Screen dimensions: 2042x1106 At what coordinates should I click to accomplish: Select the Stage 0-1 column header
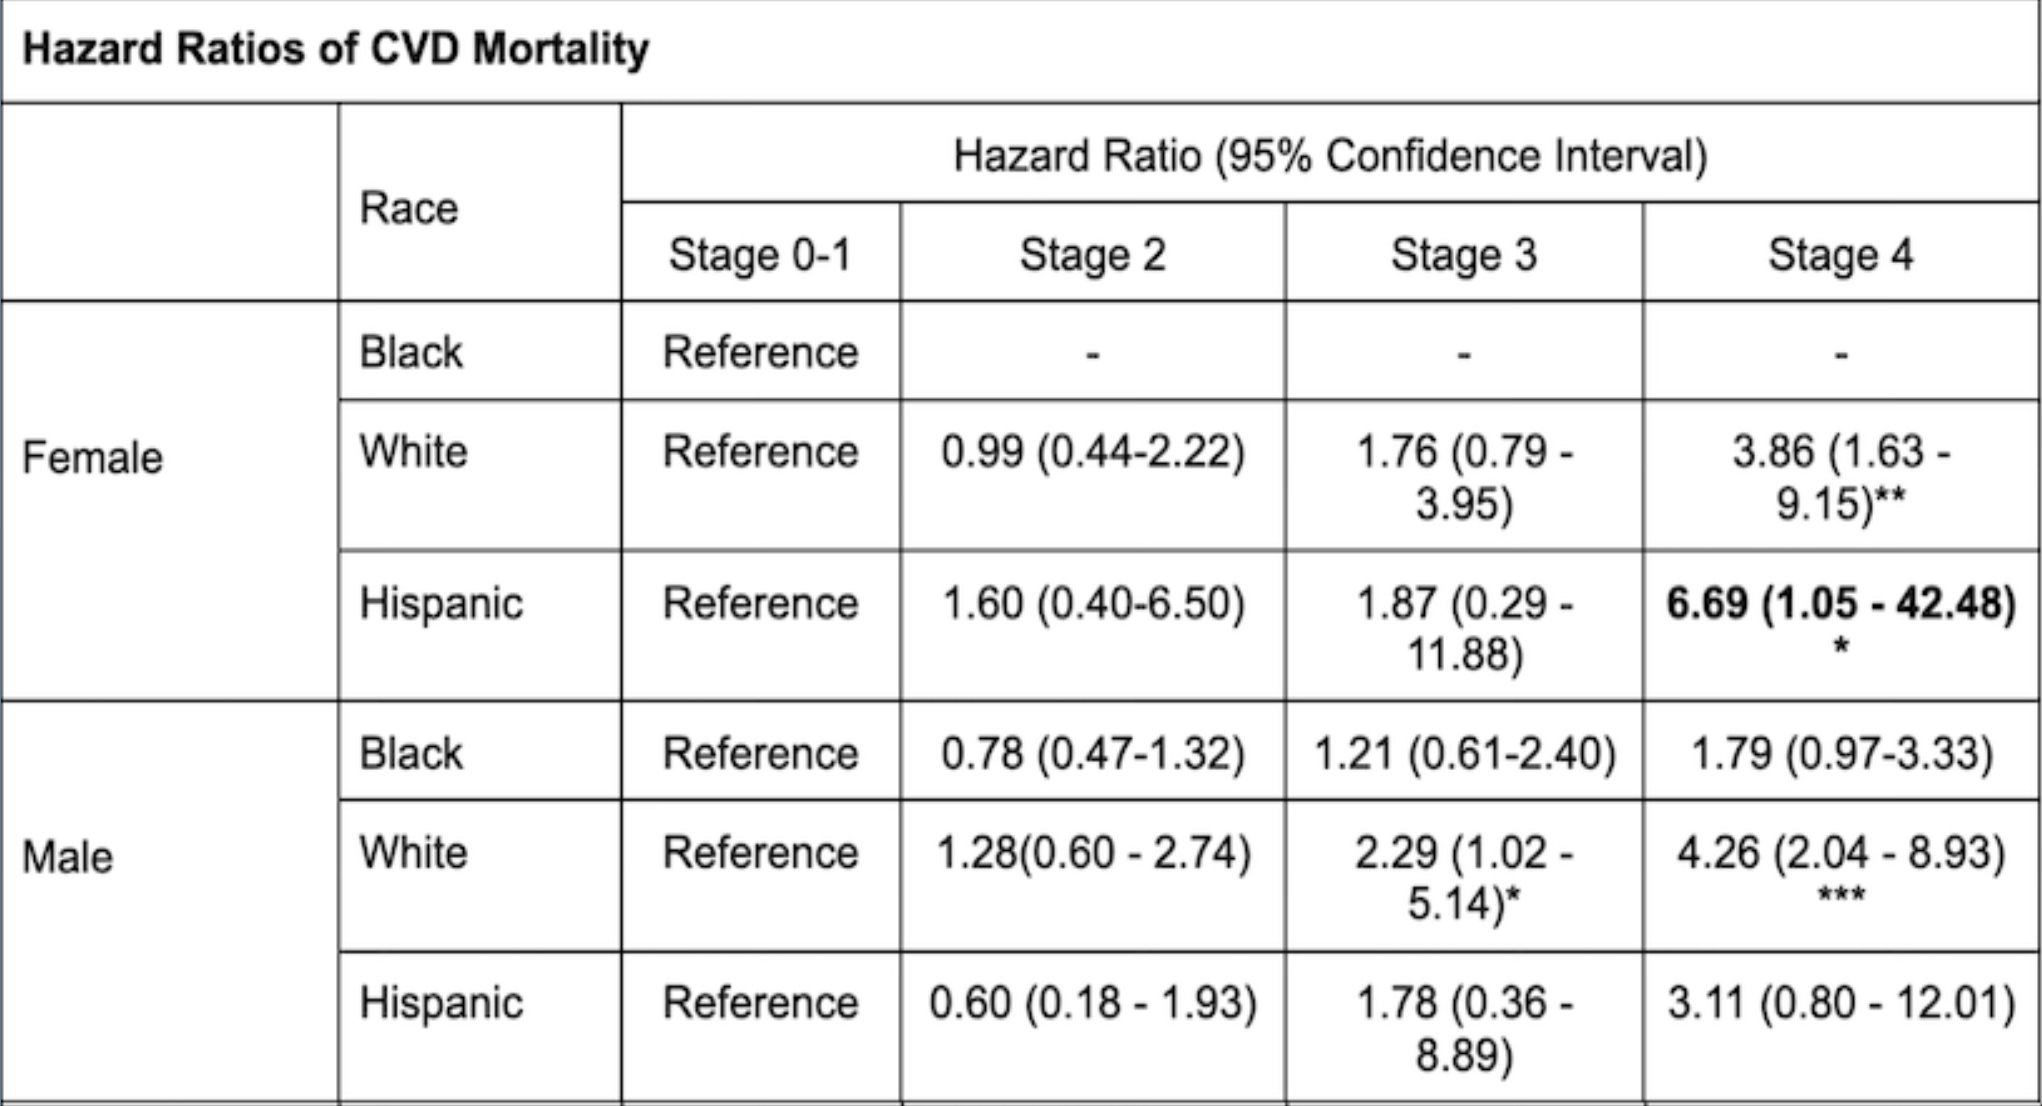760,254
